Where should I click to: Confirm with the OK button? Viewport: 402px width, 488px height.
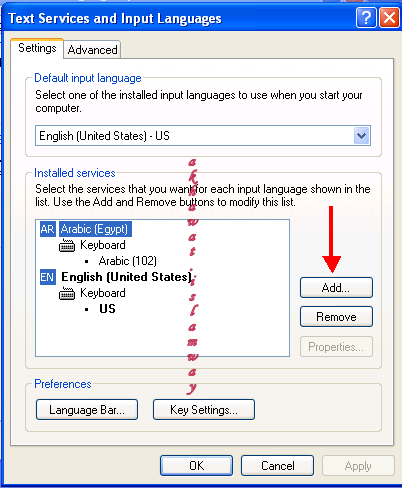(x=196, y=465)
